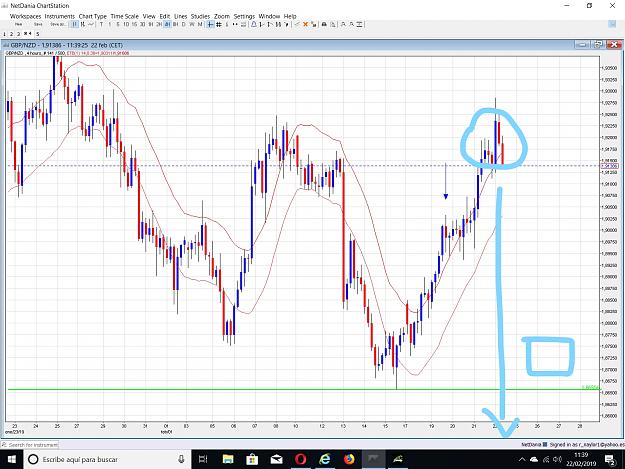Select the 10 minute time scale
Image resolution: width=625 pixels, height=469 pixels.
(x=126, y=24)
